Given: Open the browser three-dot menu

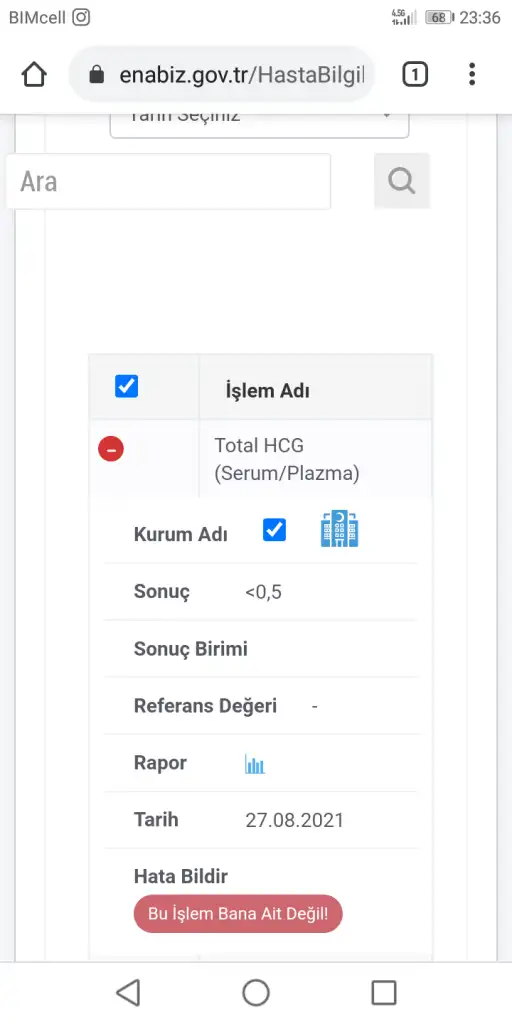Looking at the screenshot, I should pyautogui.click(x=472, y=74).
